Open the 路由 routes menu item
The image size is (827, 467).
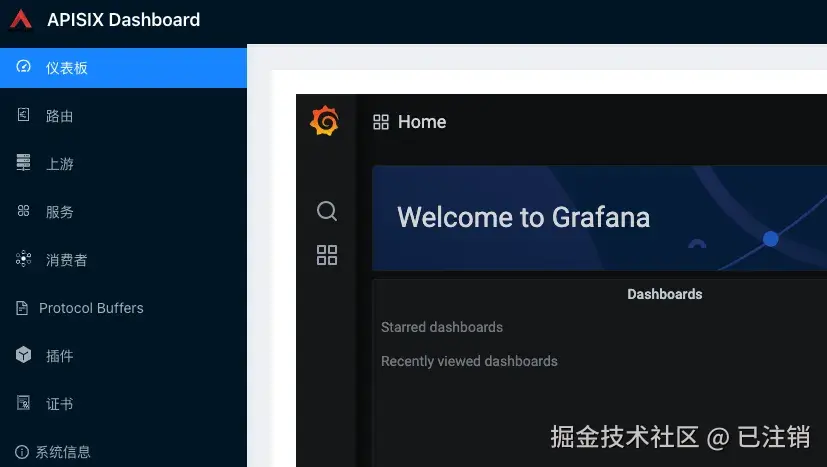point(123,116)
